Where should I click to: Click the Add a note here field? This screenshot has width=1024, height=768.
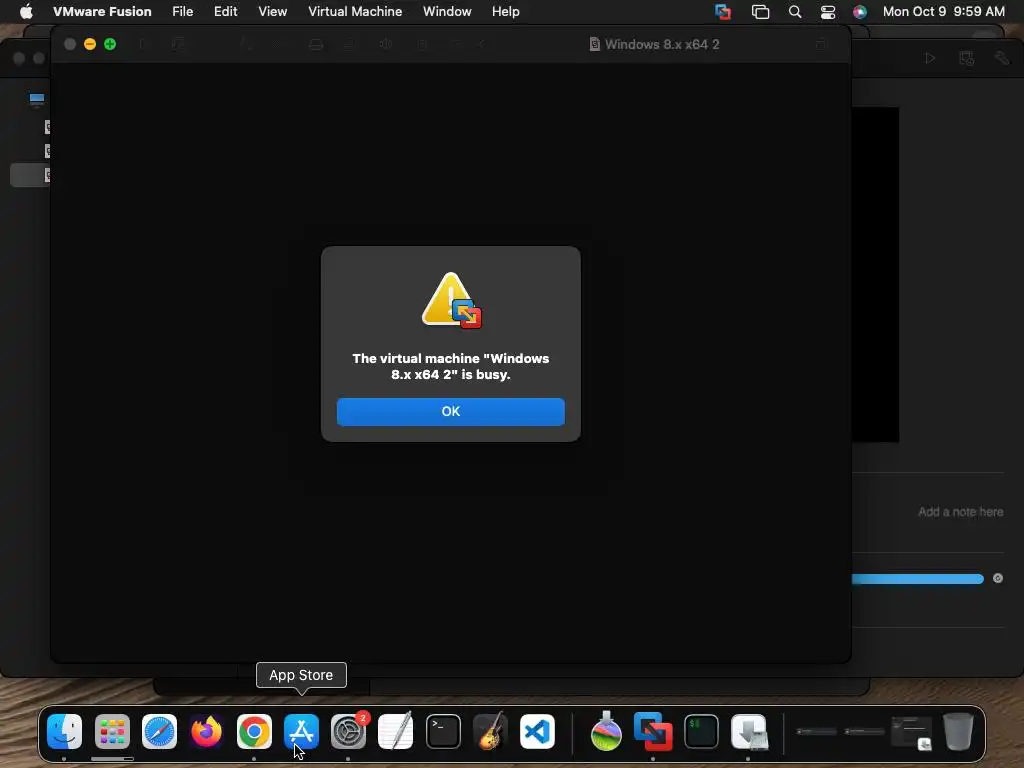[960, 512]
